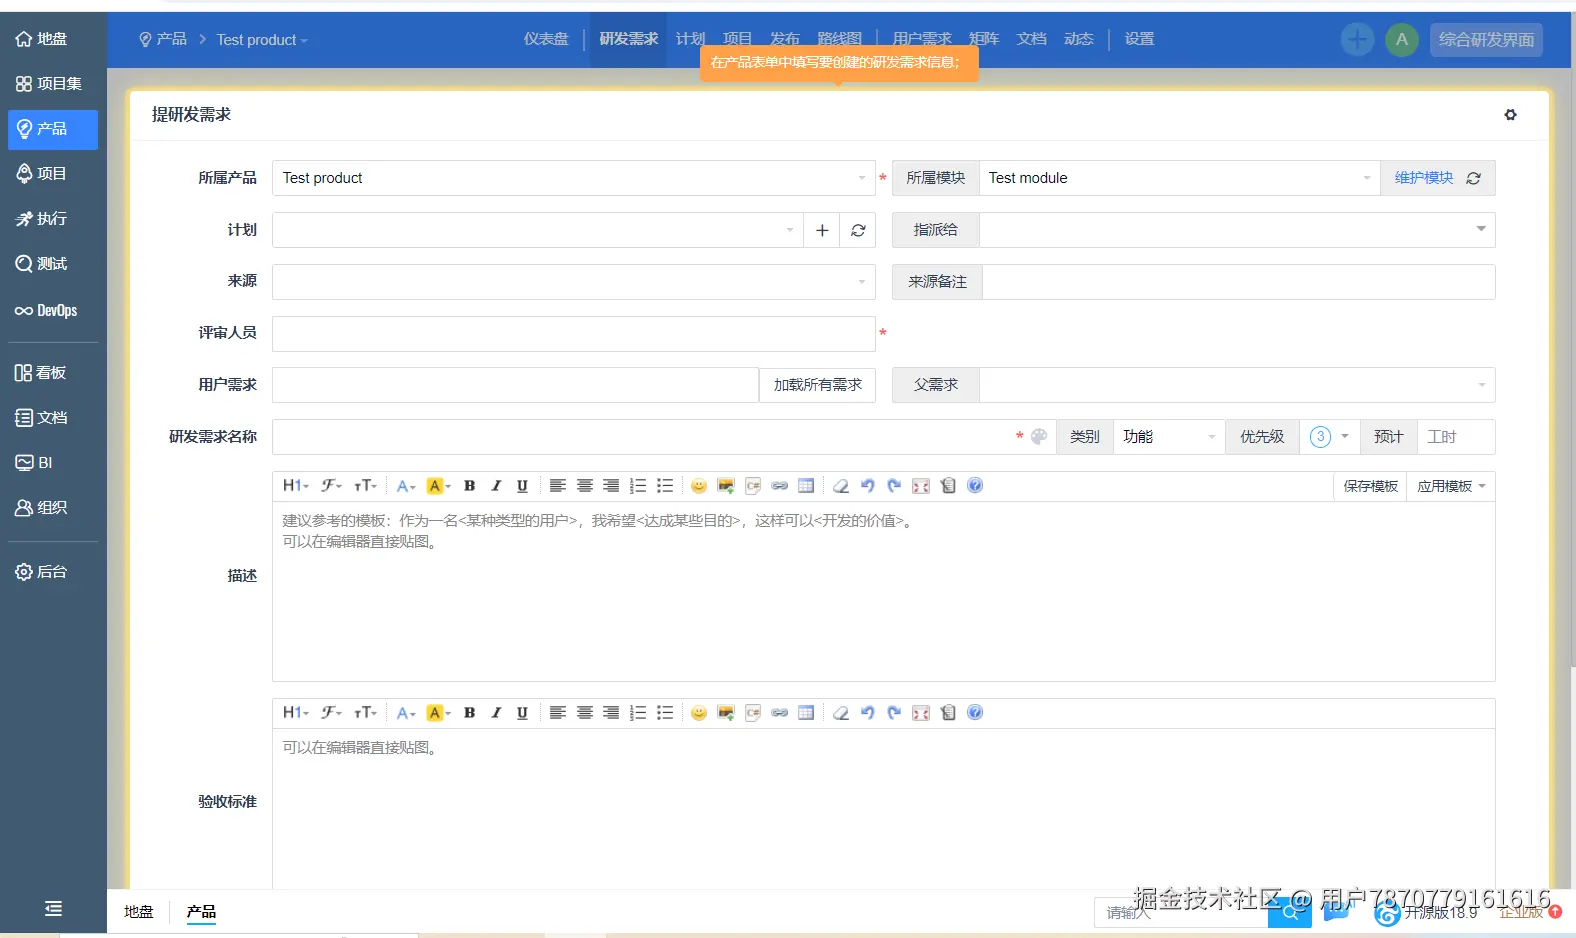Screen dimensions: 1576x938
Task: Redo in the 描述 editor toolbar
Action: click(x=894, y=486)
